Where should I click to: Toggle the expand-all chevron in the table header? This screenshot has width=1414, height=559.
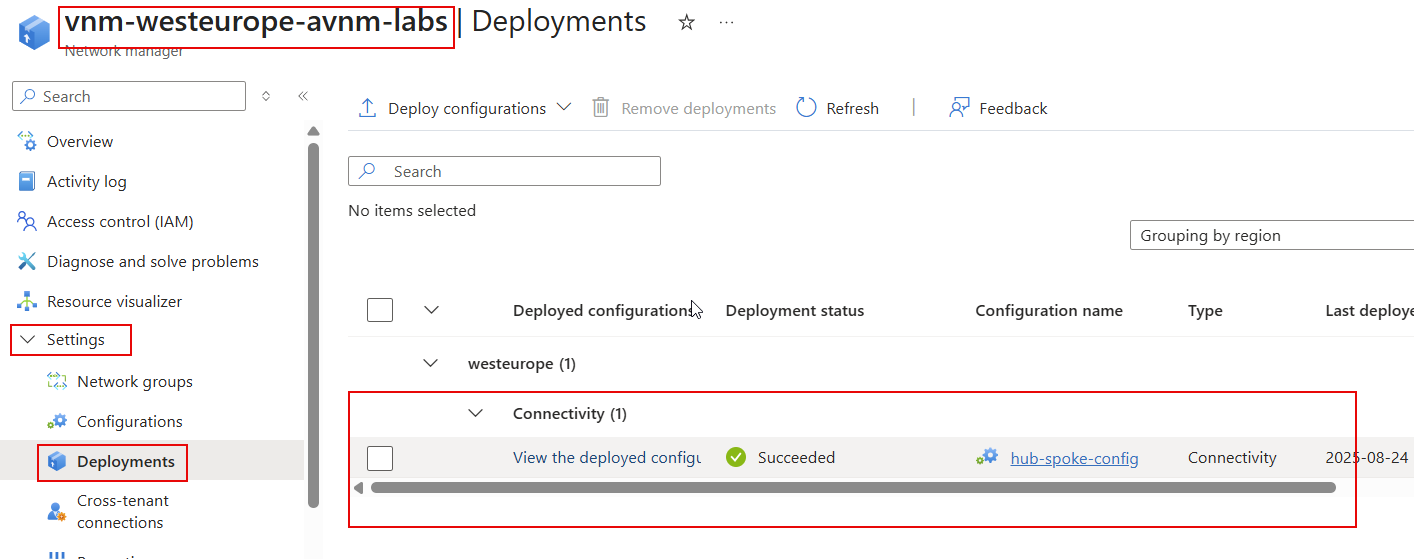431,310
